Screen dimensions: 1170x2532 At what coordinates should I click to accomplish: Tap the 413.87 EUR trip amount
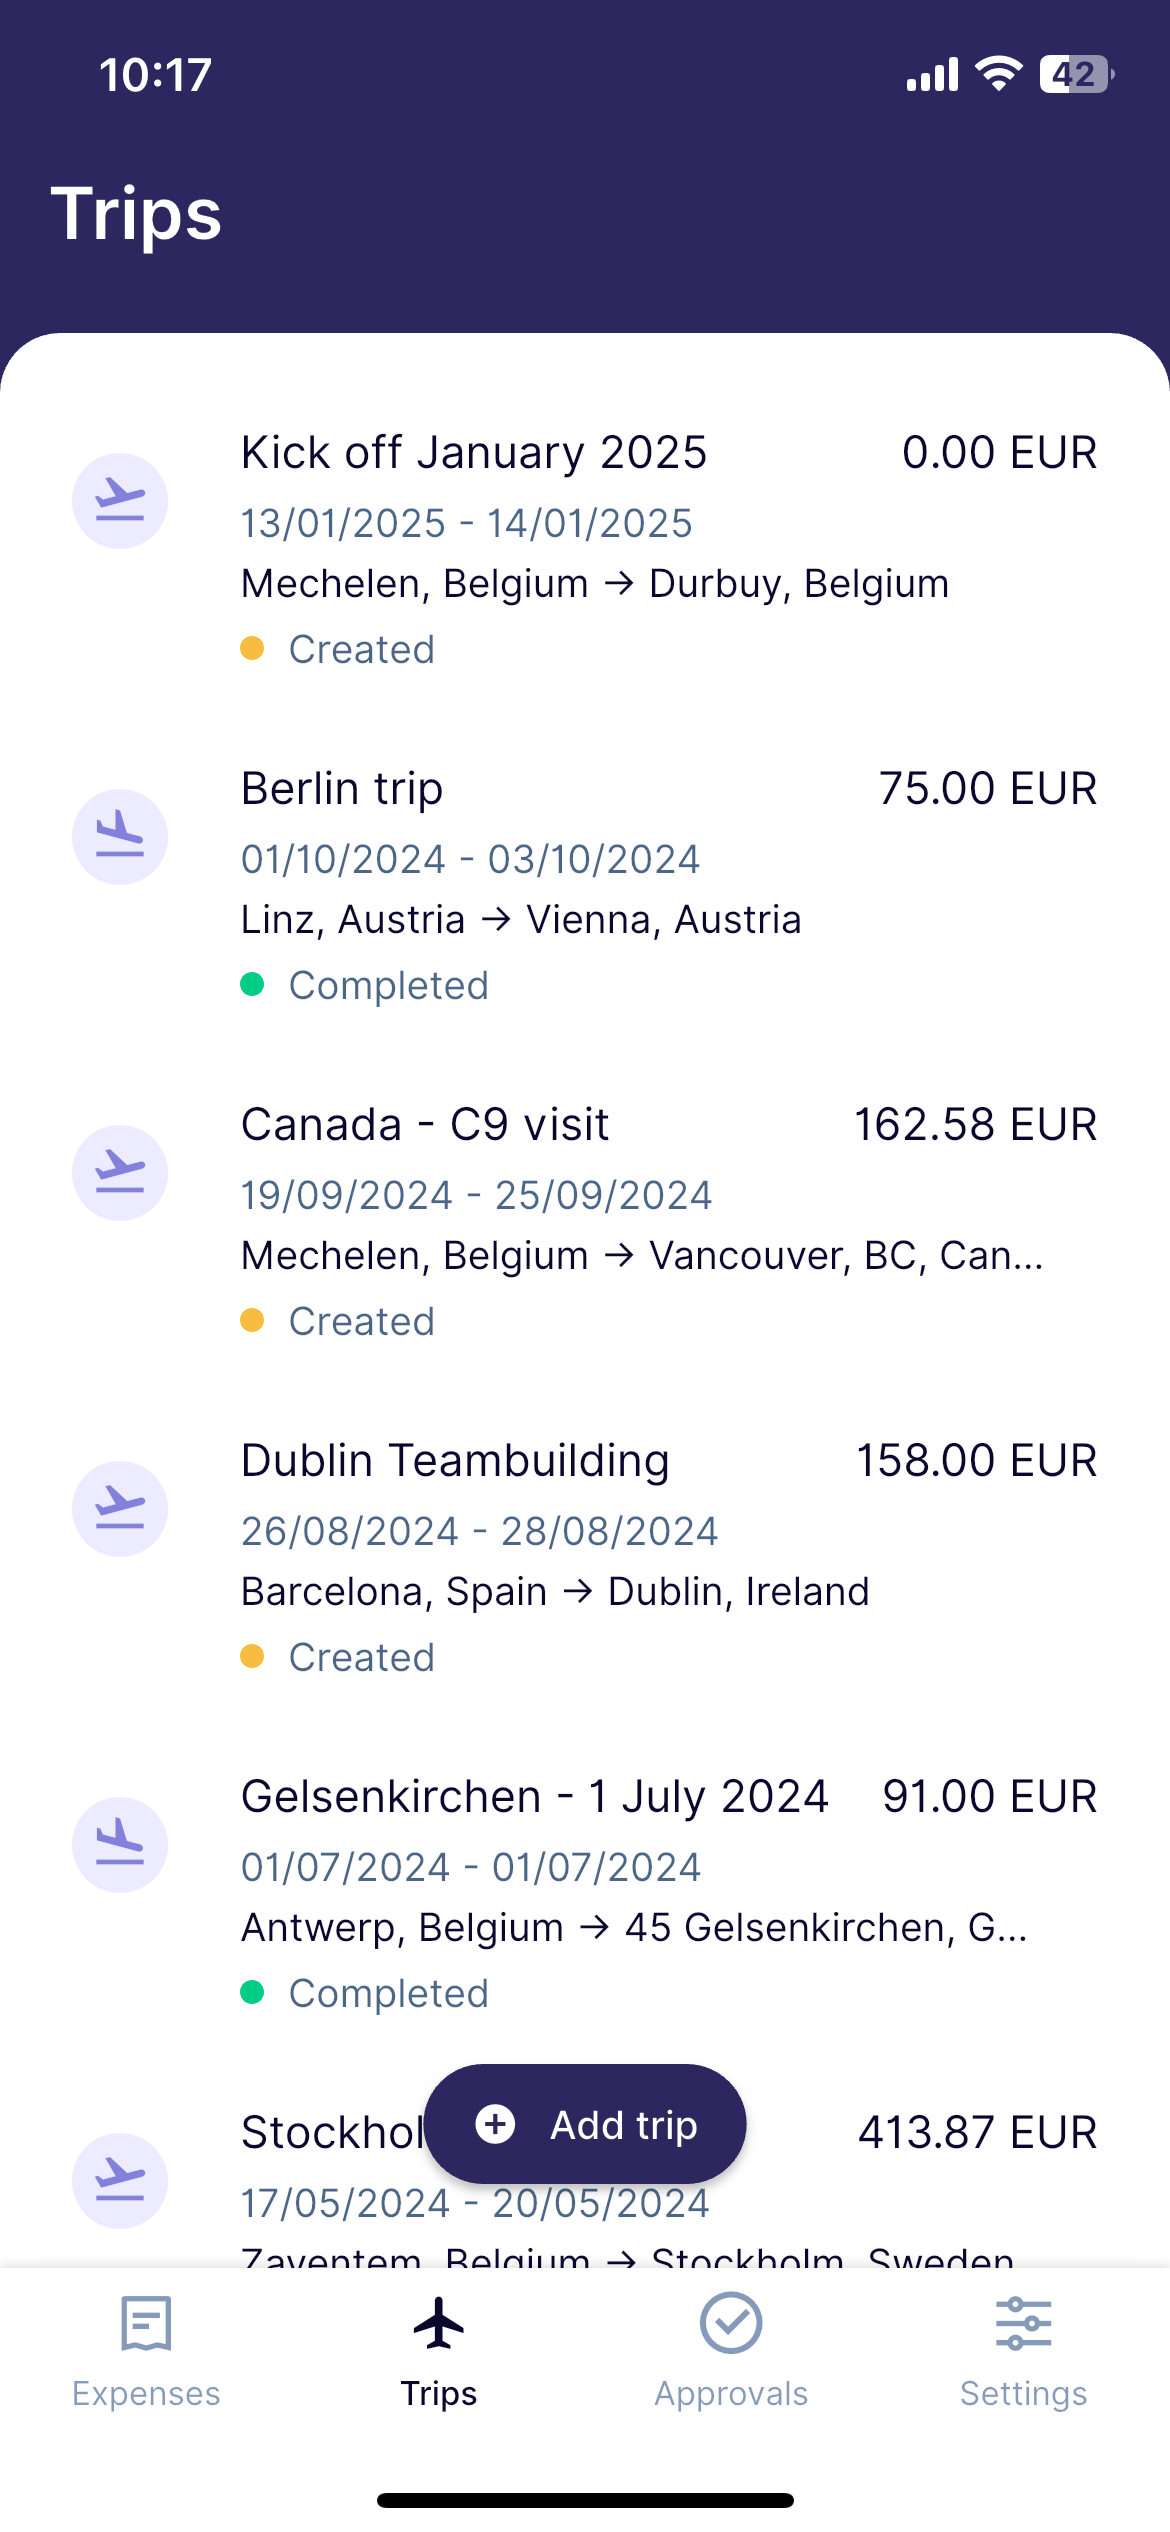point(977,2133)
